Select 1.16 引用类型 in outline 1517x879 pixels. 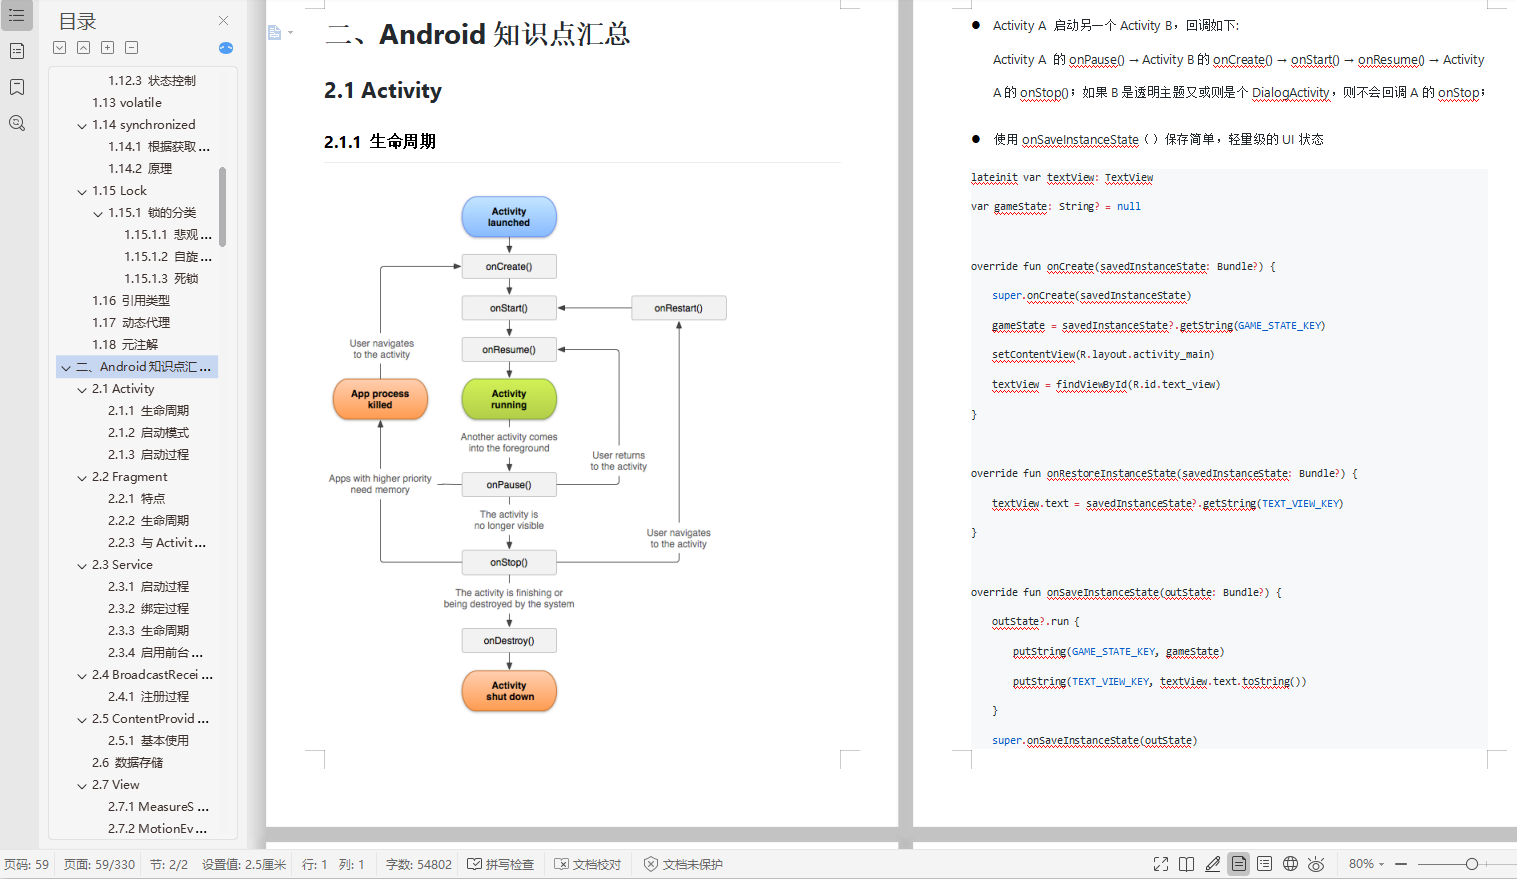pos(131,301)
